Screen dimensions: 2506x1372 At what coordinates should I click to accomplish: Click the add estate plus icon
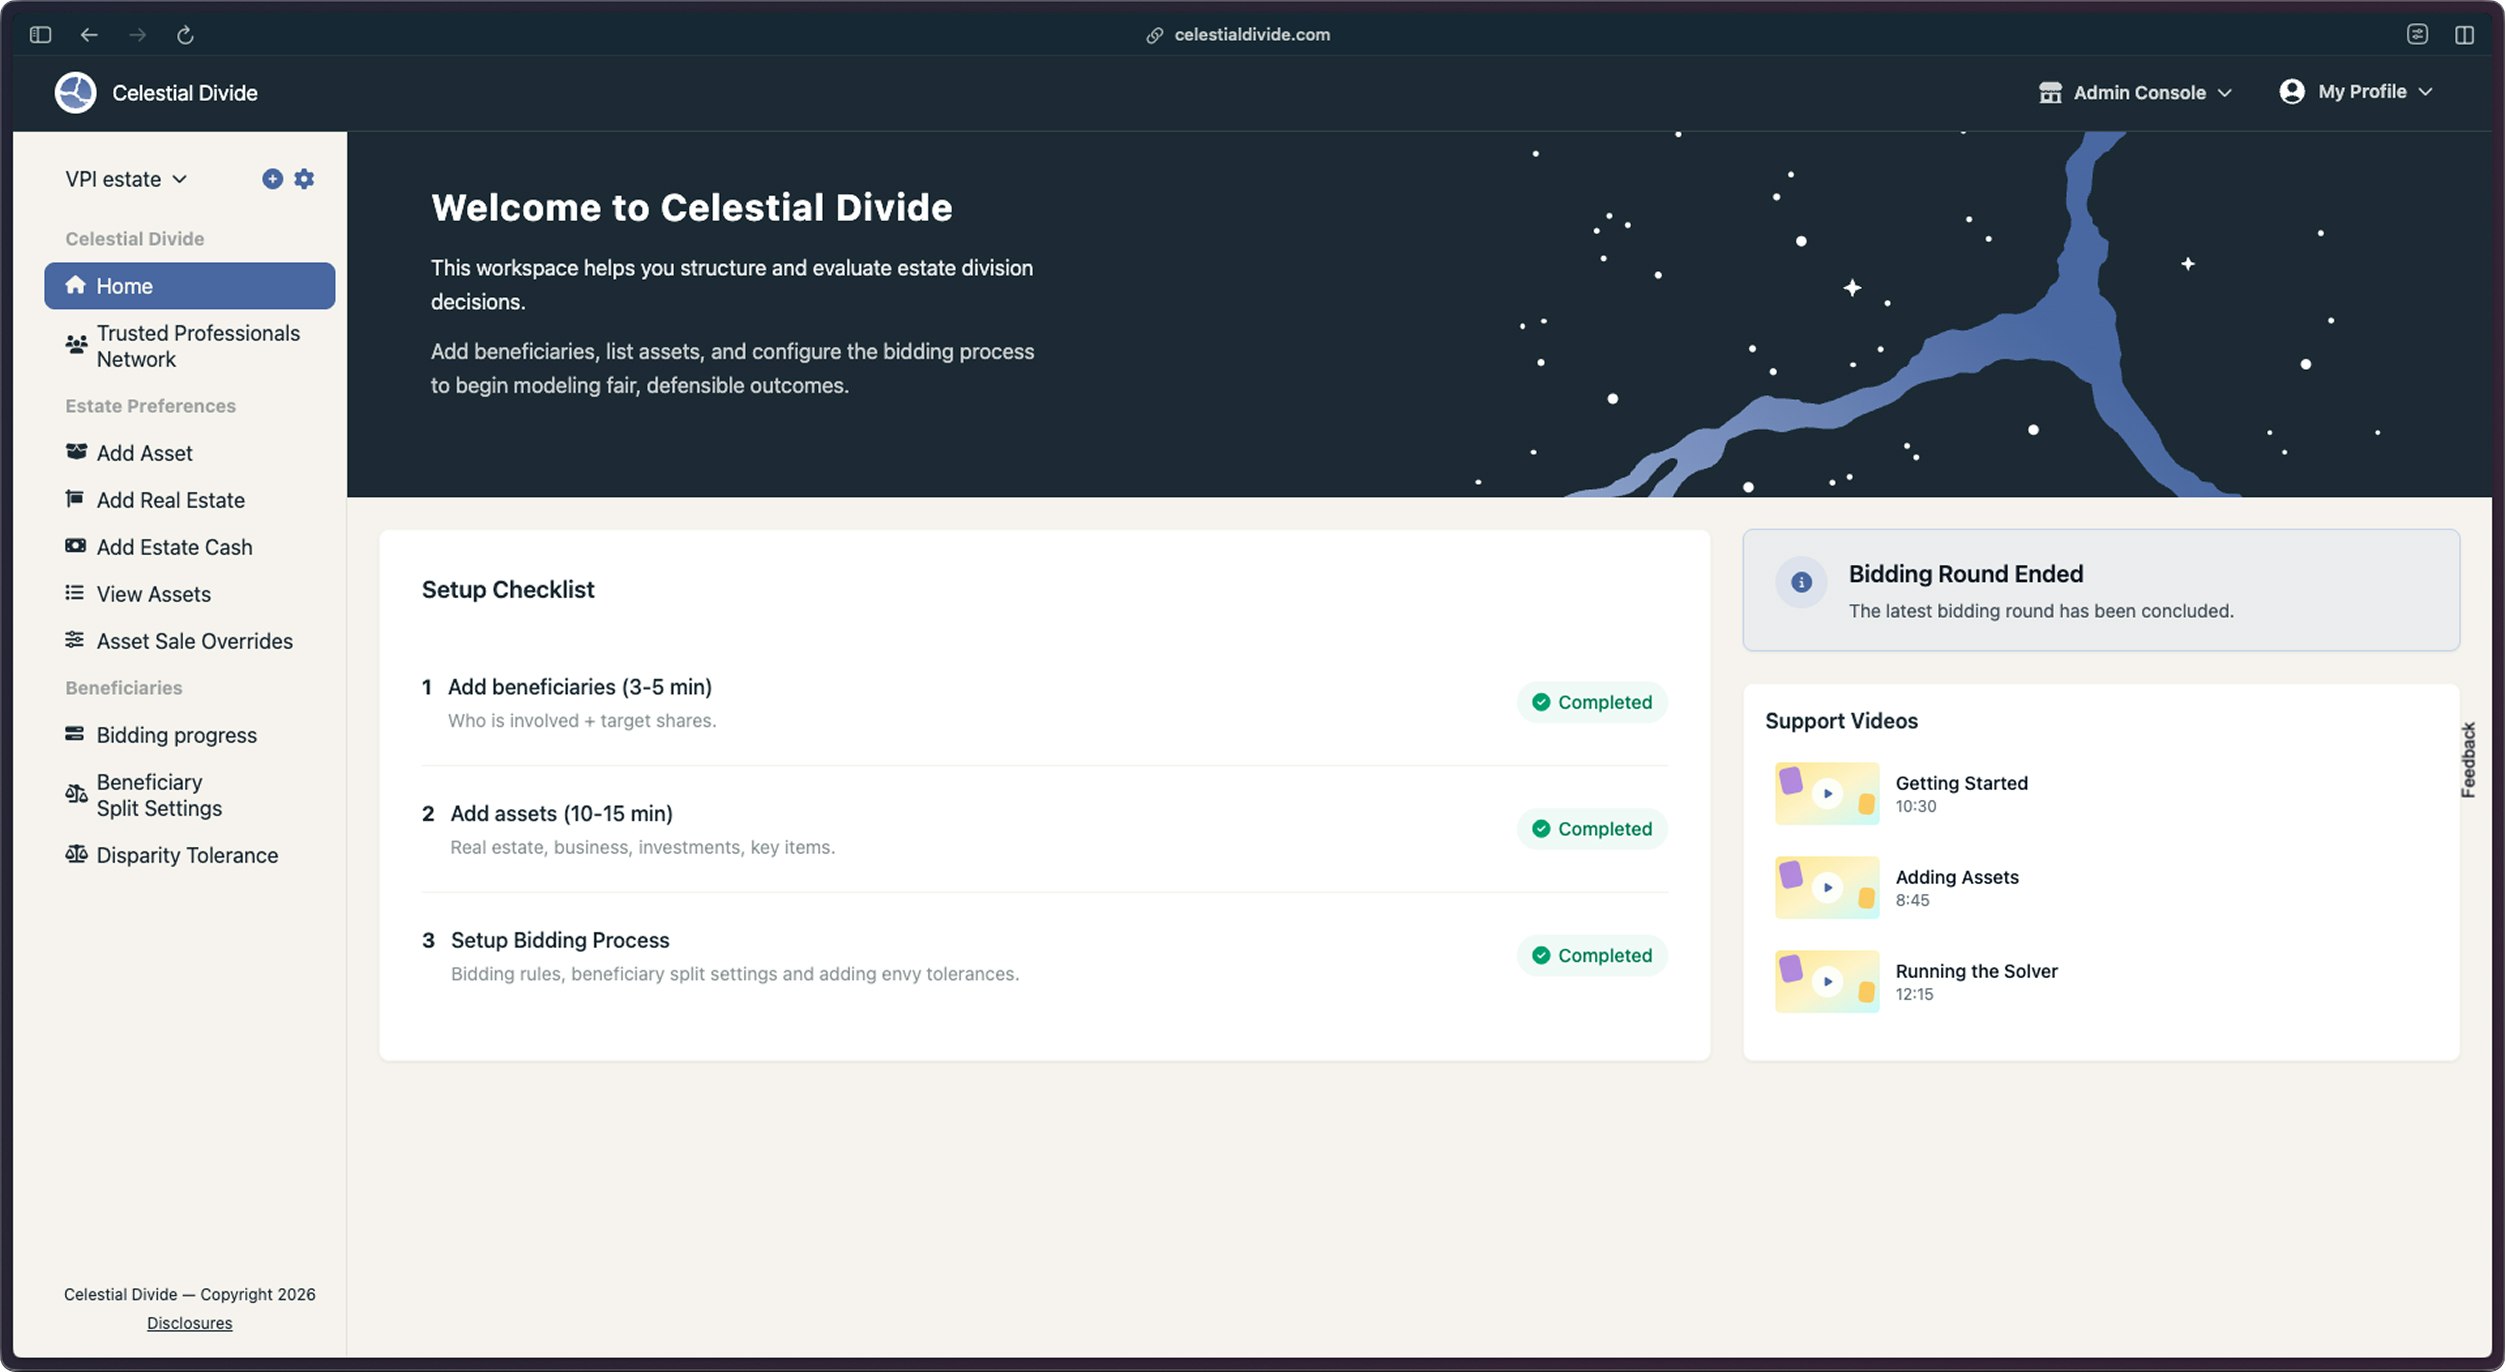272,179
